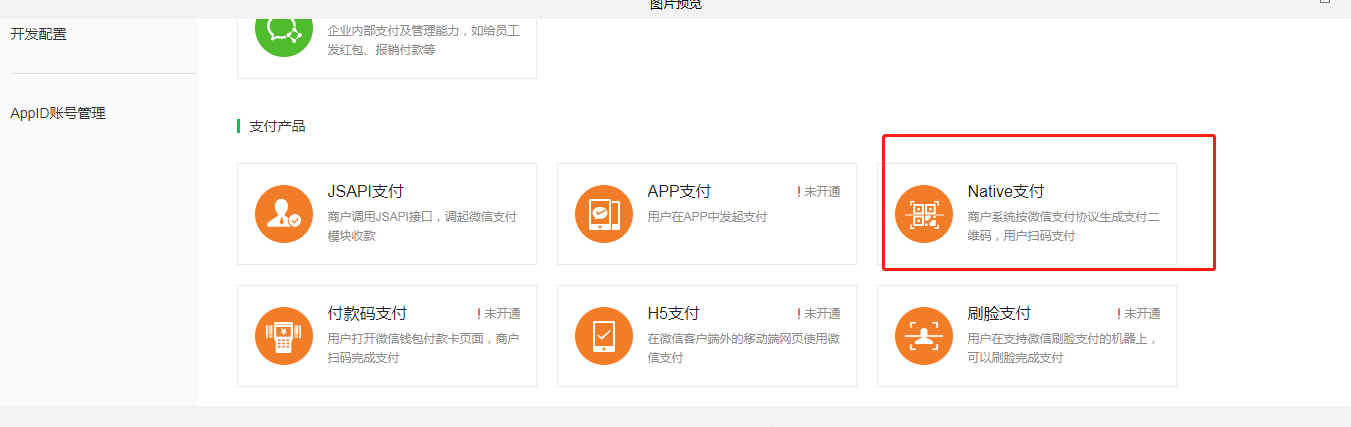The width and height of the screenshot is (1351, 427).
Task: Click the Native支付 QR code icon
Action: 924,214
